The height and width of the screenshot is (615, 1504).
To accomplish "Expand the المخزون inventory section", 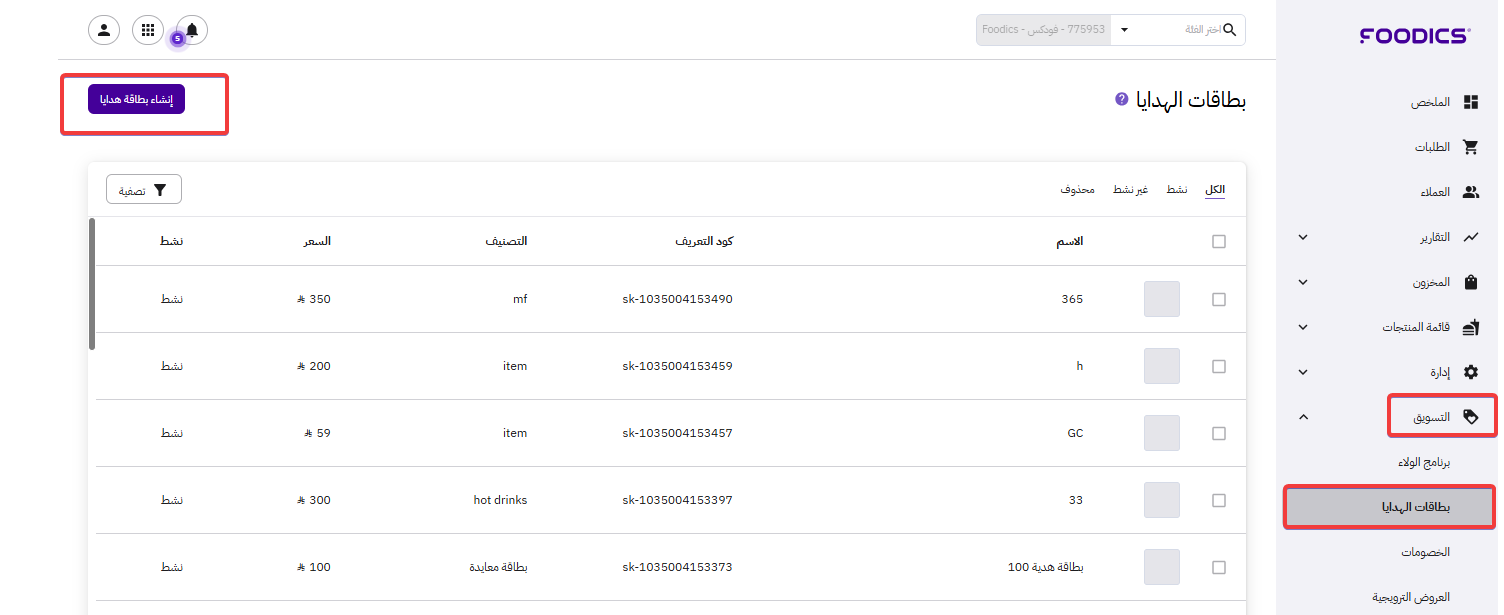I will [1302, 282].
